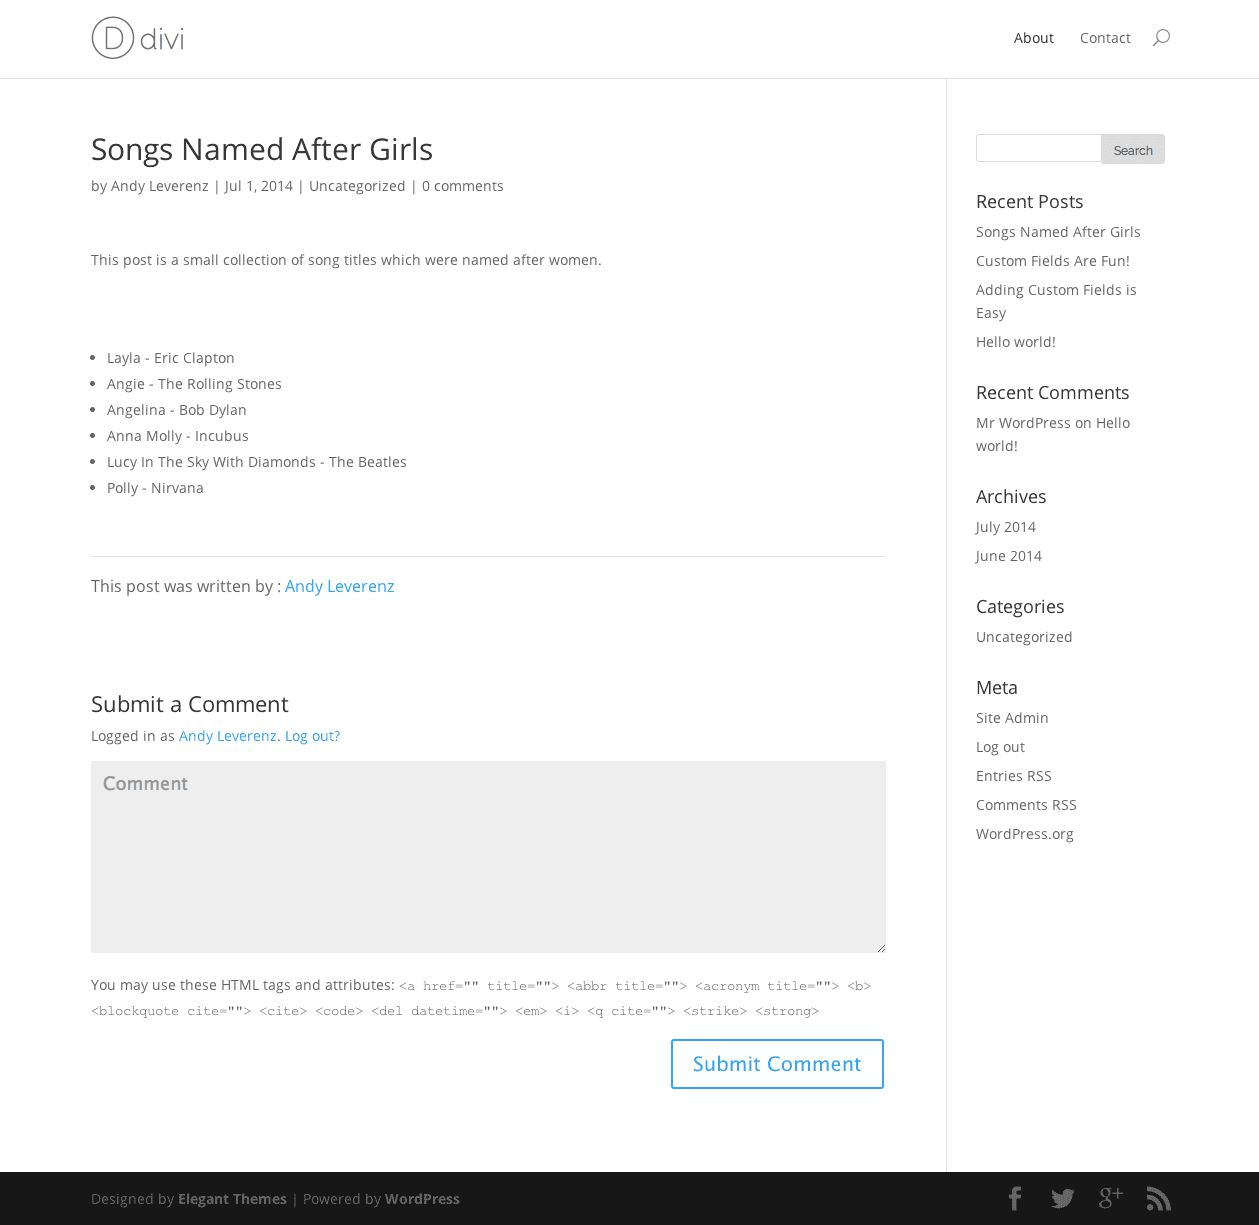The image size is (1259, 1225).
Task: Open the June 2014 archive
Action: [1009, 556]
